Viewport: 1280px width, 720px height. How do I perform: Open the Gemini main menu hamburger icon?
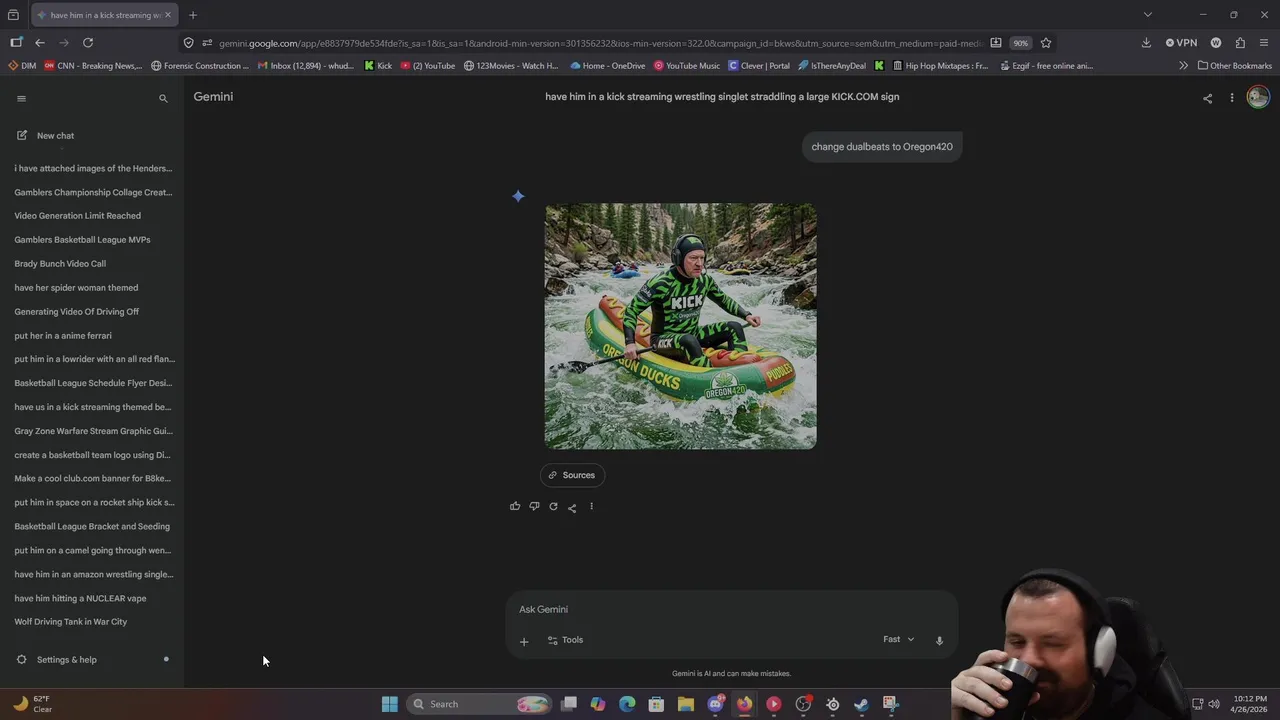21,98
